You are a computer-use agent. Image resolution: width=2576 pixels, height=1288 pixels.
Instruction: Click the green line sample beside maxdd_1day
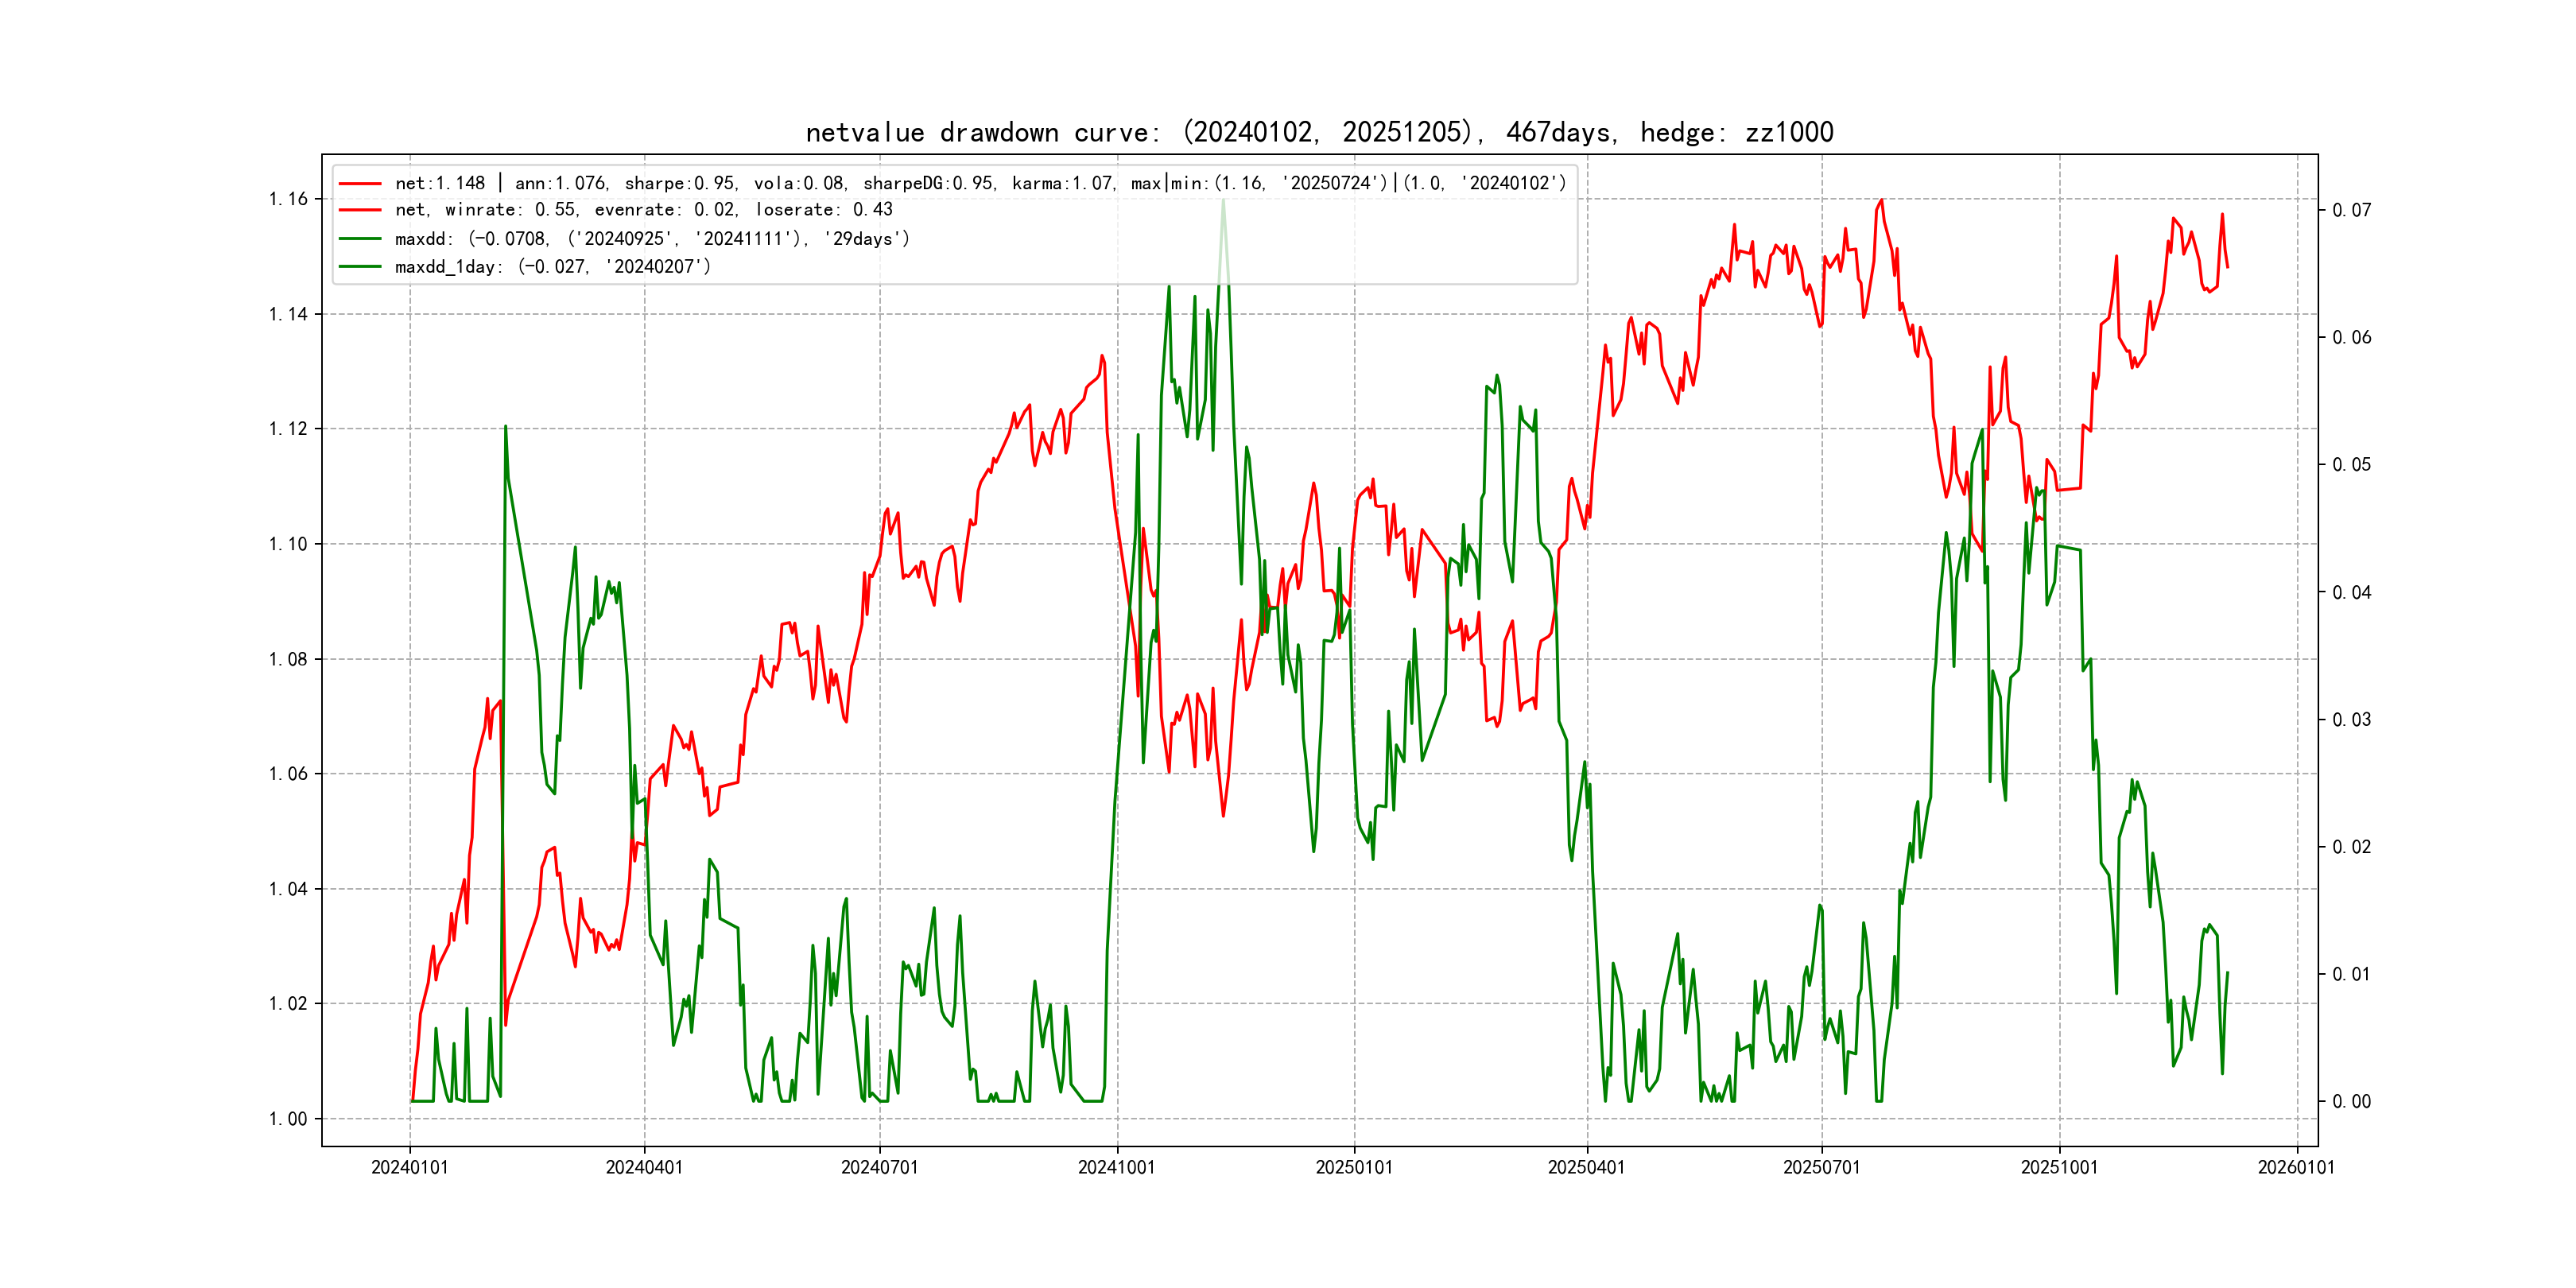(360, 267)
